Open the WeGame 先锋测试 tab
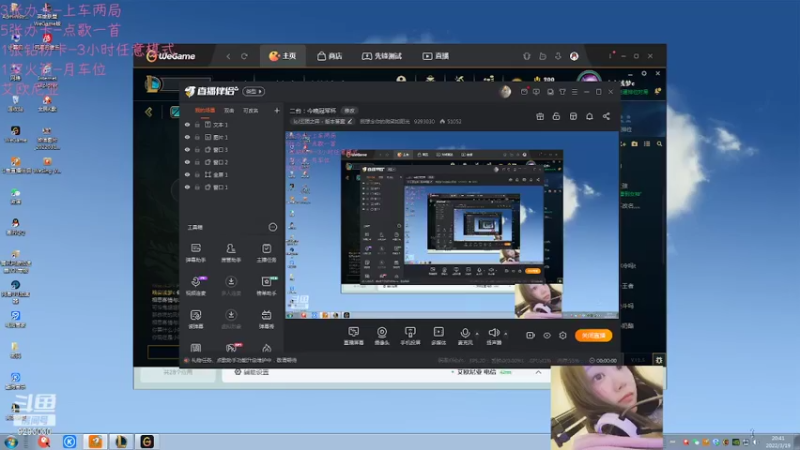Image resolution: width=800 pixels, height=450 pixels. coord(382,56)
